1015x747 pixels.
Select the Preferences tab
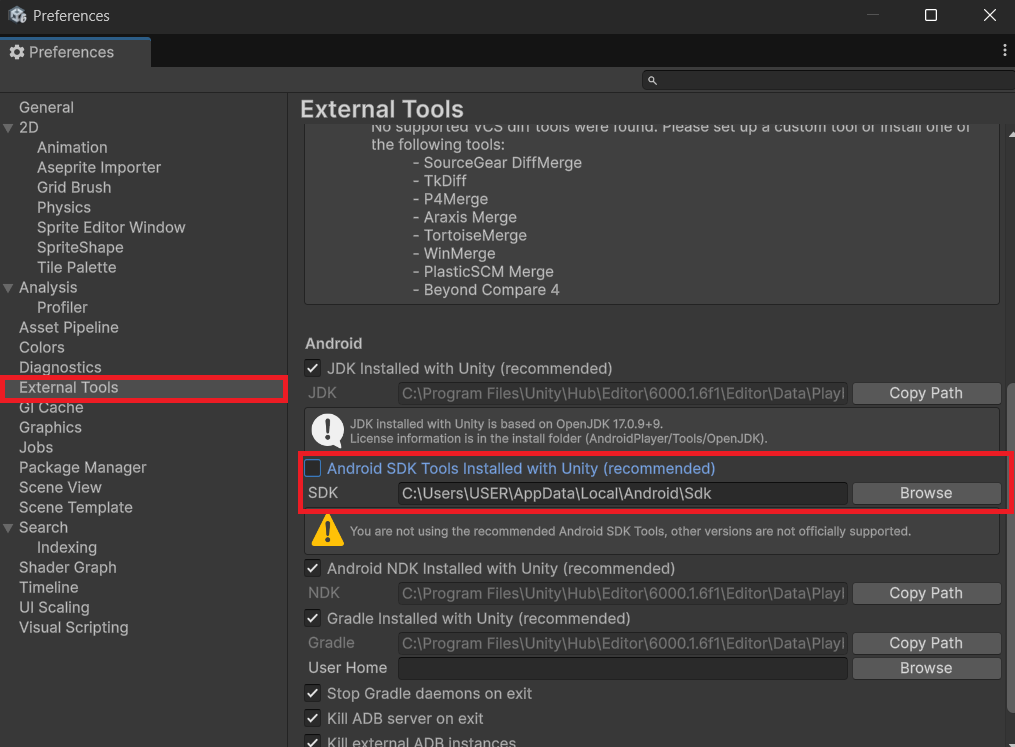[75, 52]
